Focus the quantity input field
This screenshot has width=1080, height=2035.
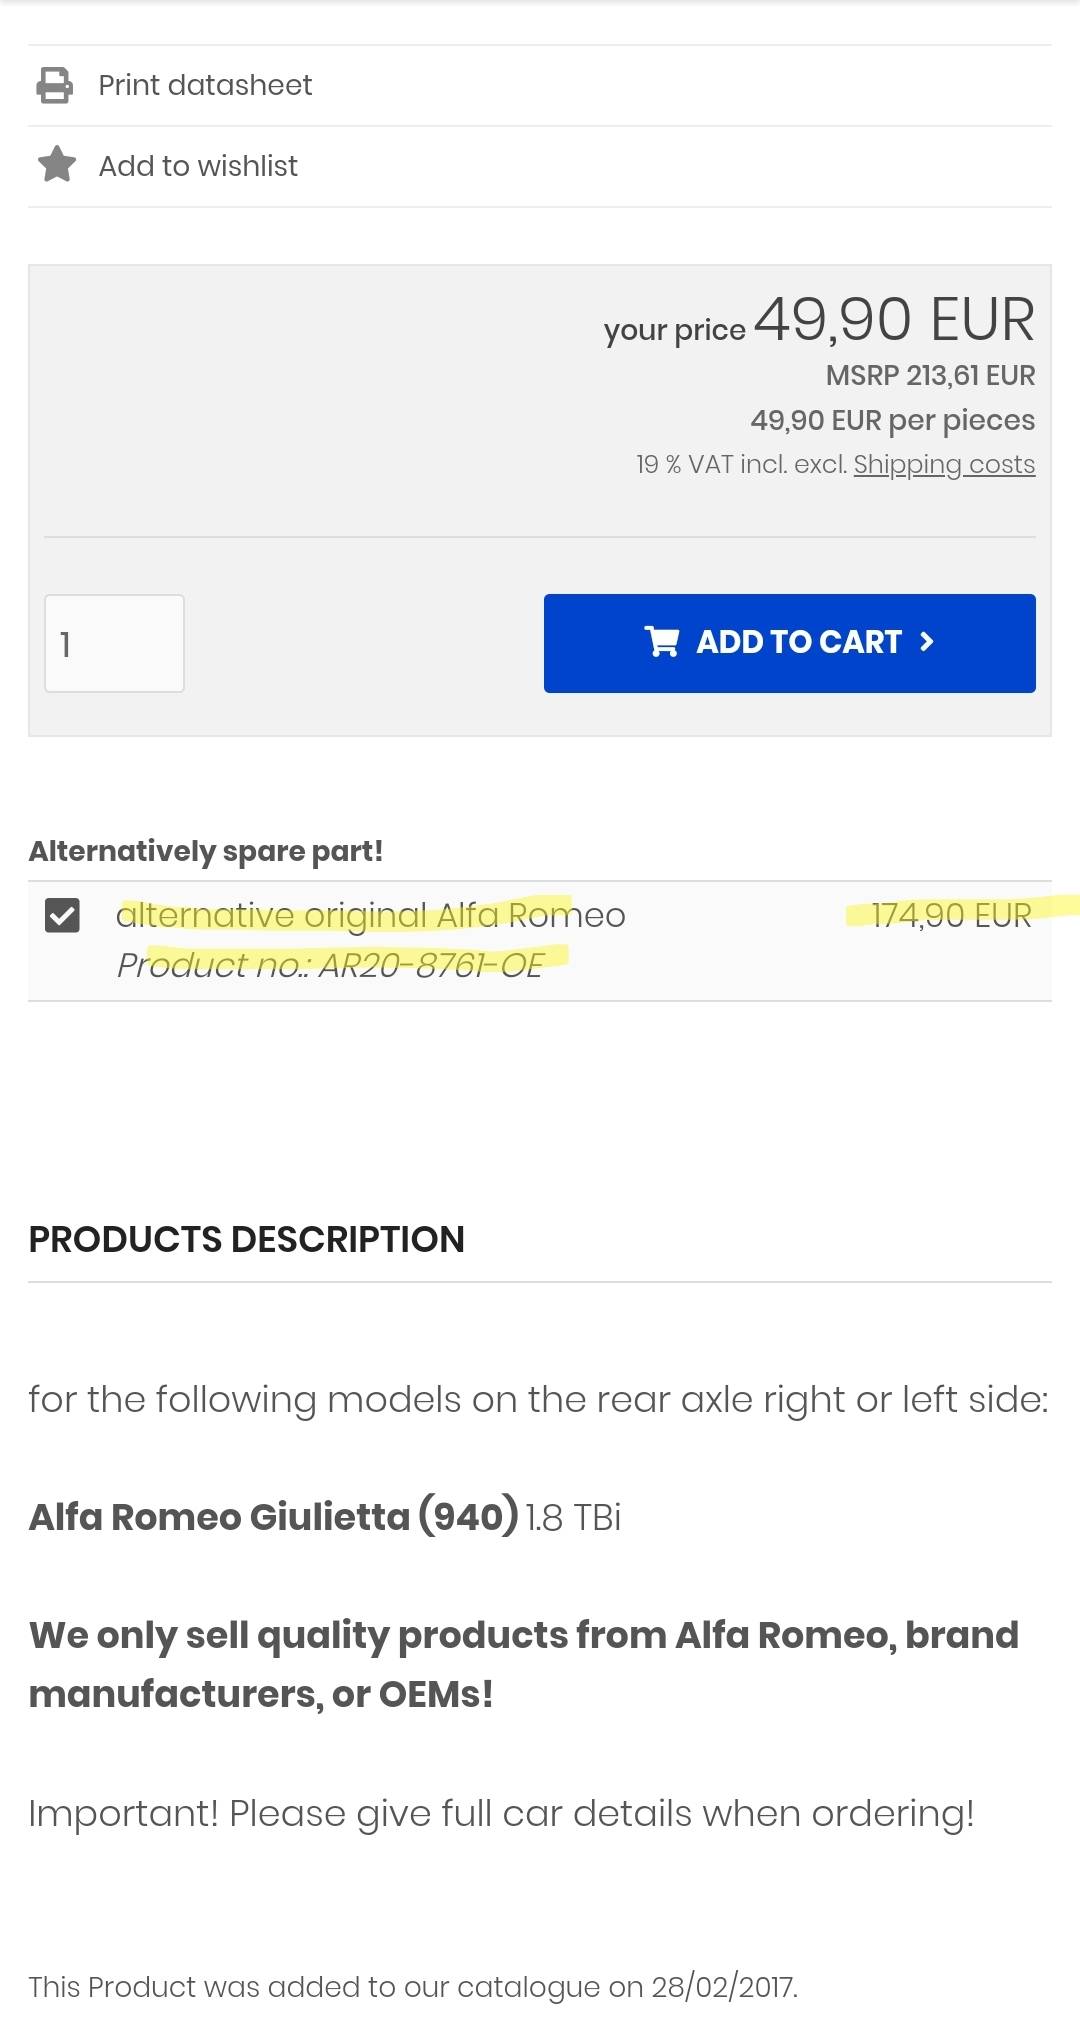(114, 643)
